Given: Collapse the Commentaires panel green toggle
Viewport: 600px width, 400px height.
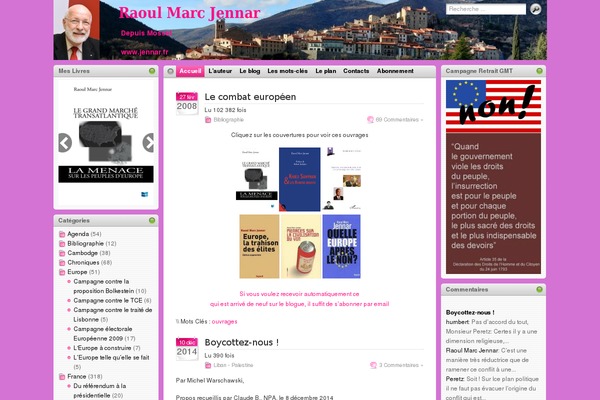Looking at the screenshot, I should tap(539, 289).
